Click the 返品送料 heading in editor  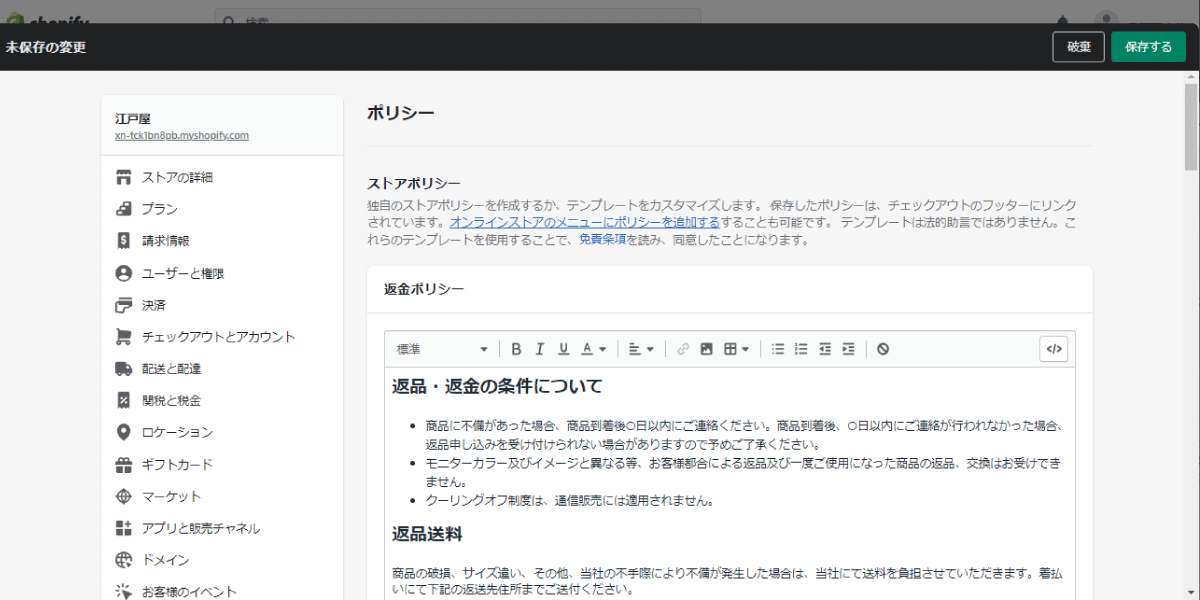click(x=427, y=534)
